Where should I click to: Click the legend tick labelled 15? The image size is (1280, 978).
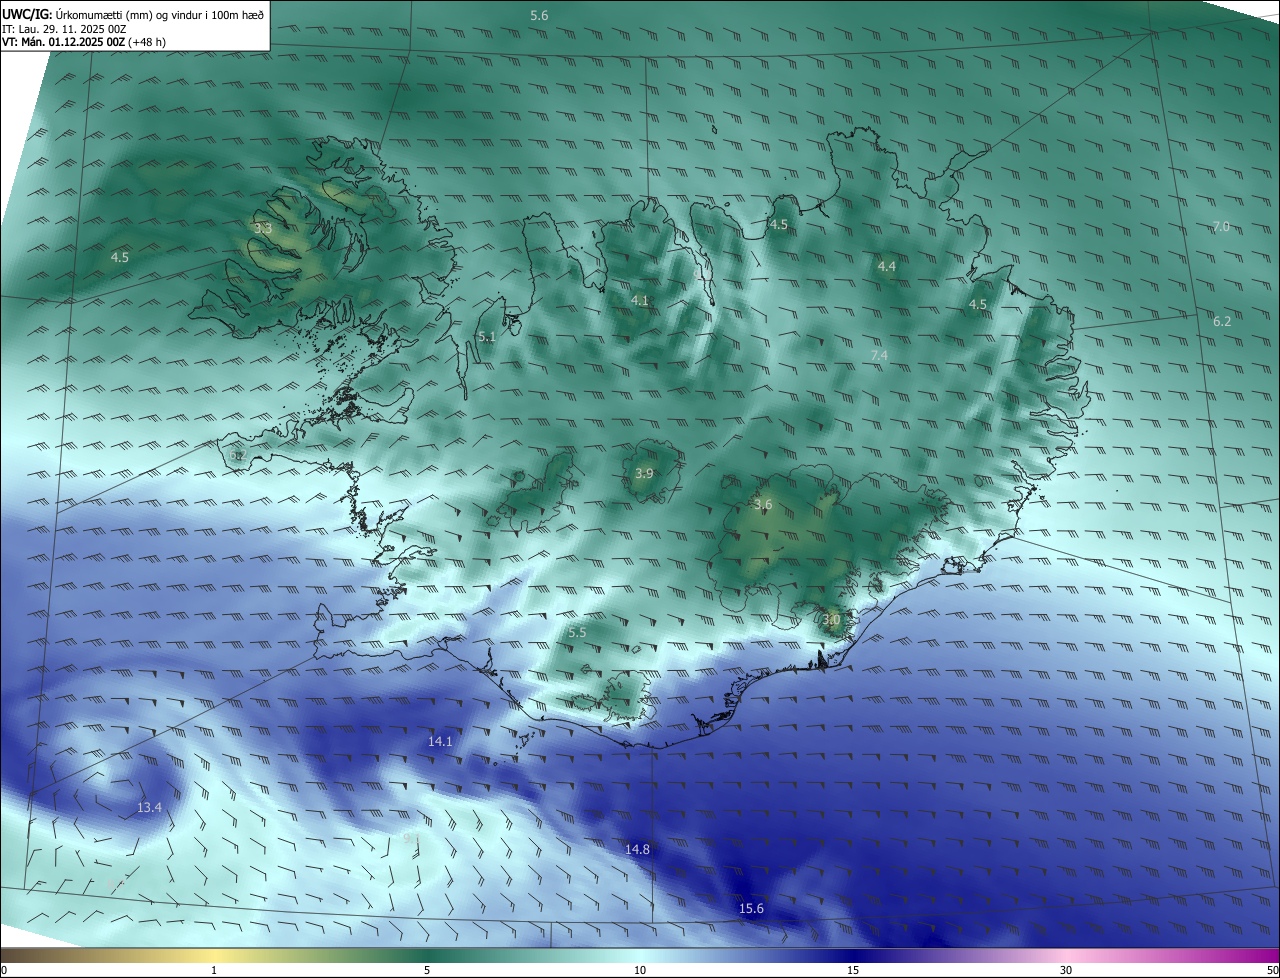click(x=853, y=971)
